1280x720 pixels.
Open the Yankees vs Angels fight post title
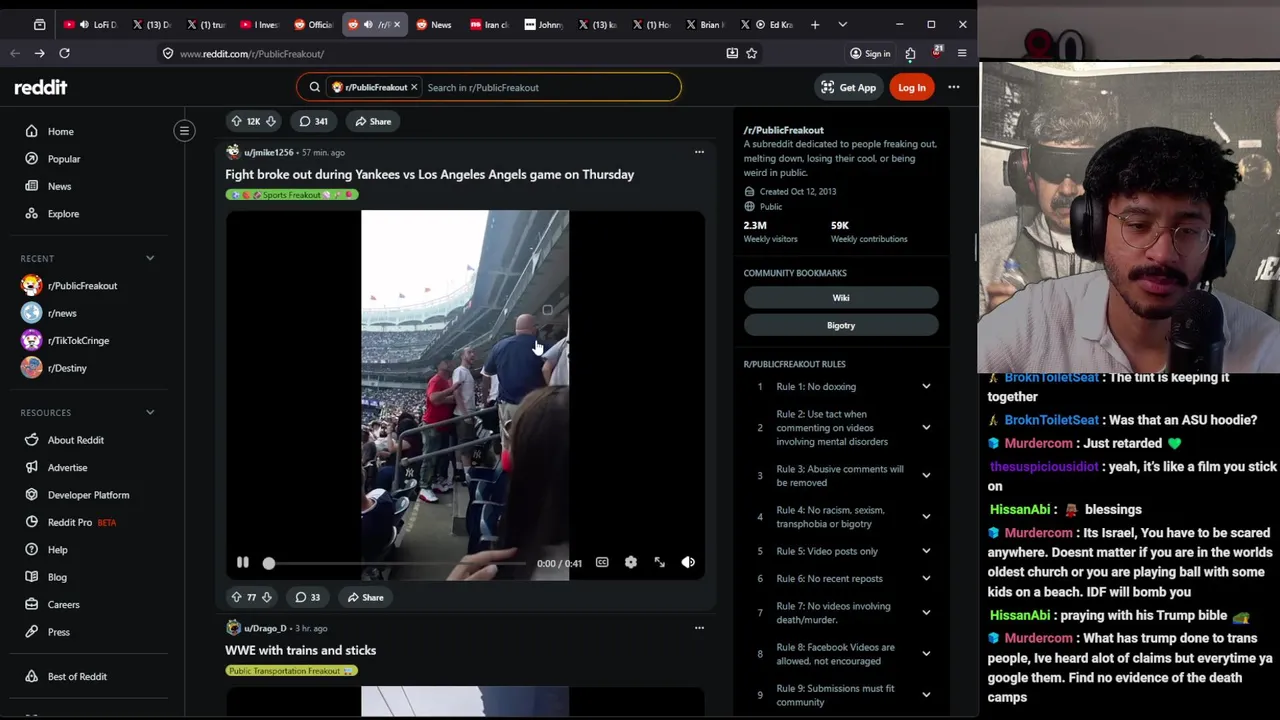pyautogui.click(x=429, y=174)
